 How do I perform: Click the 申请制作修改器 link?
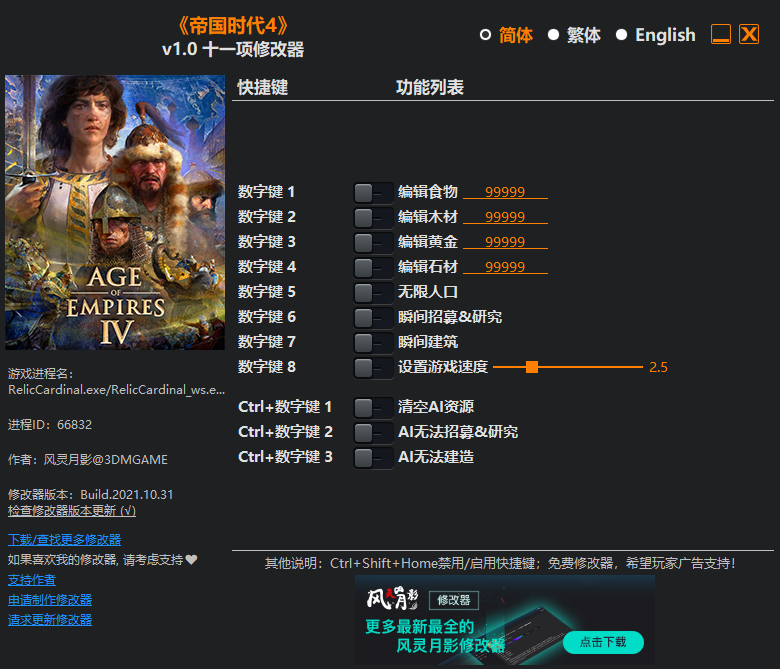click(50, 599)
